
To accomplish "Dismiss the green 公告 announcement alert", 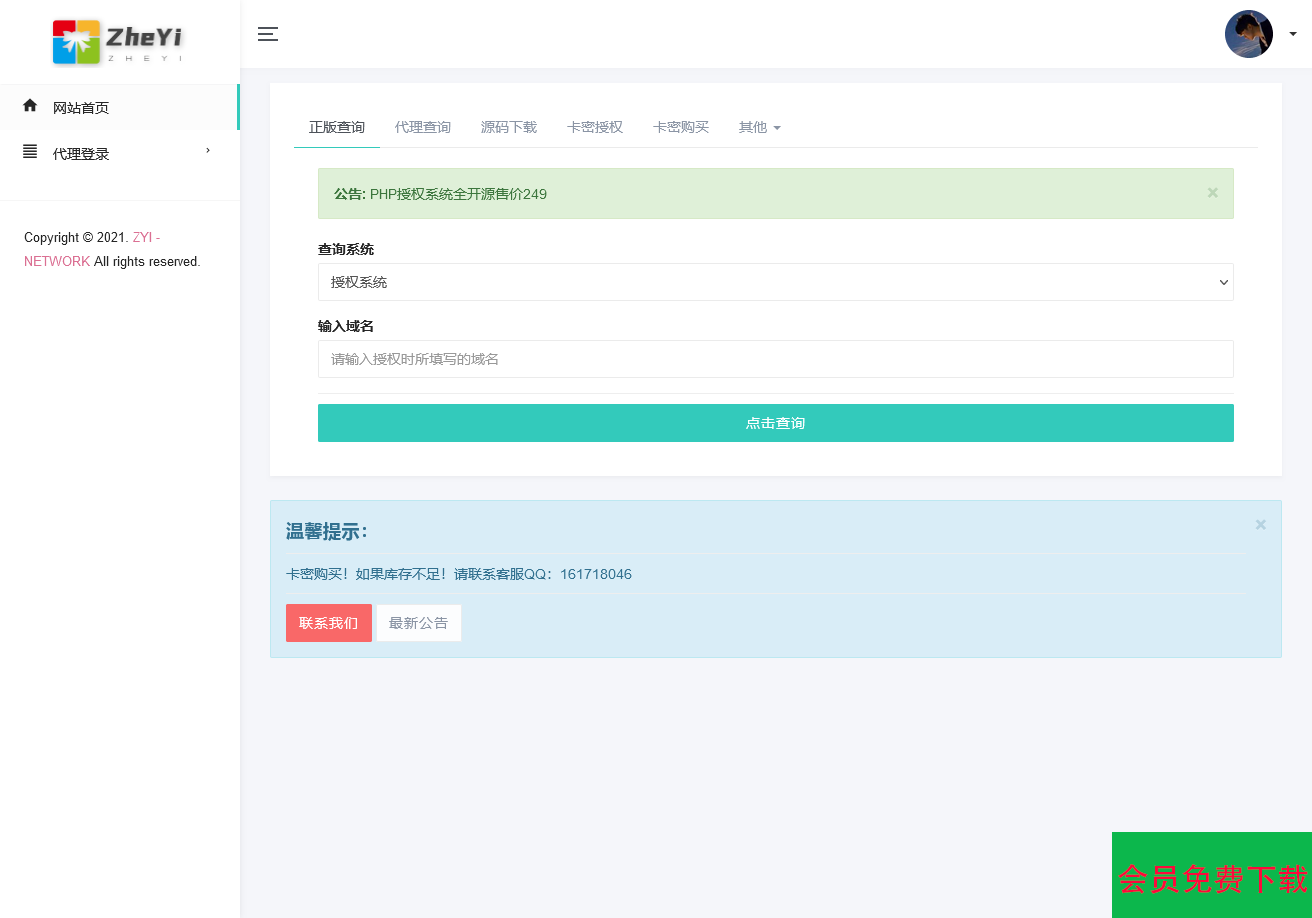I will pyautogui.click(x=1212, y=193).
